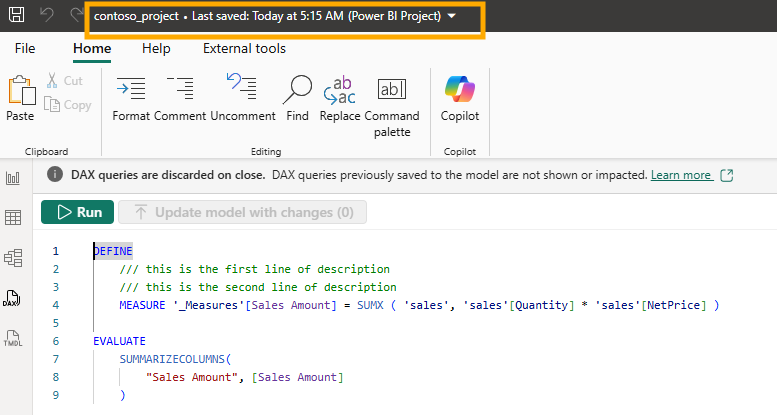Image resolution: width=777 pixels, height=415 pixels.
Task: Click the Undo arrow icon
Action: (x=47, y=14)
